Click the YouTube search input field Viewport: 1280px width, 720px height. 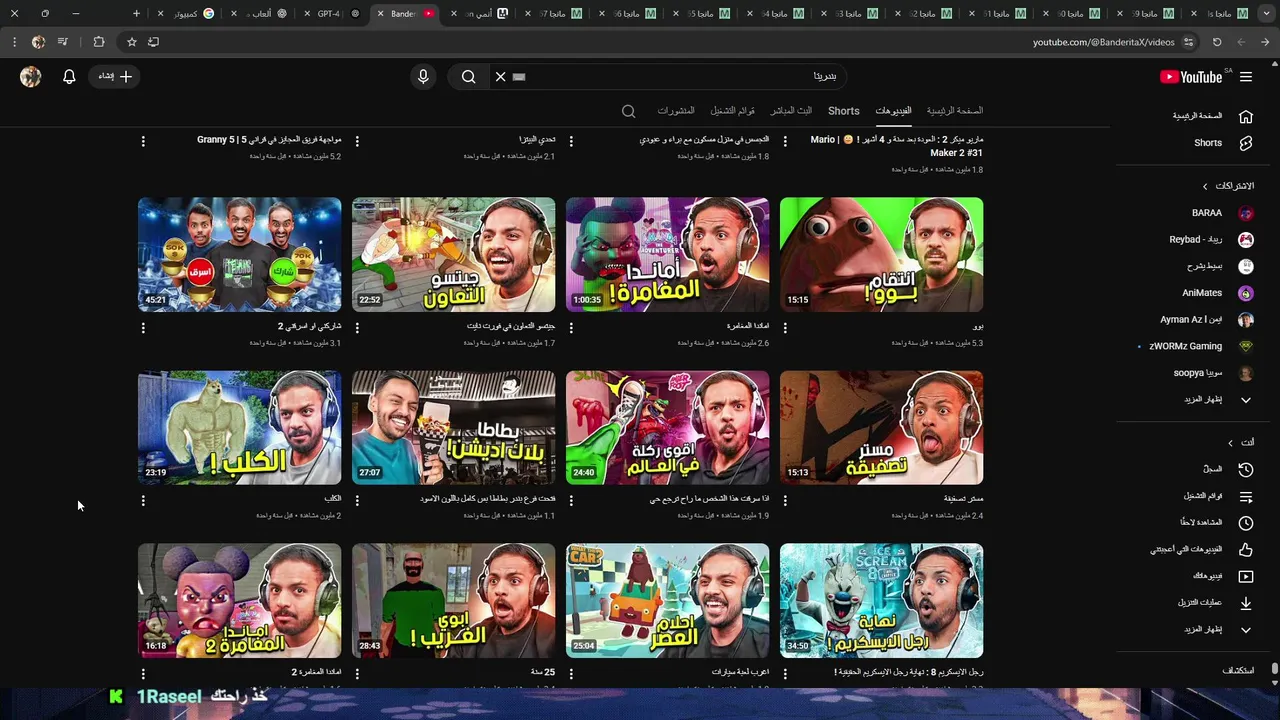pos(670,76)
